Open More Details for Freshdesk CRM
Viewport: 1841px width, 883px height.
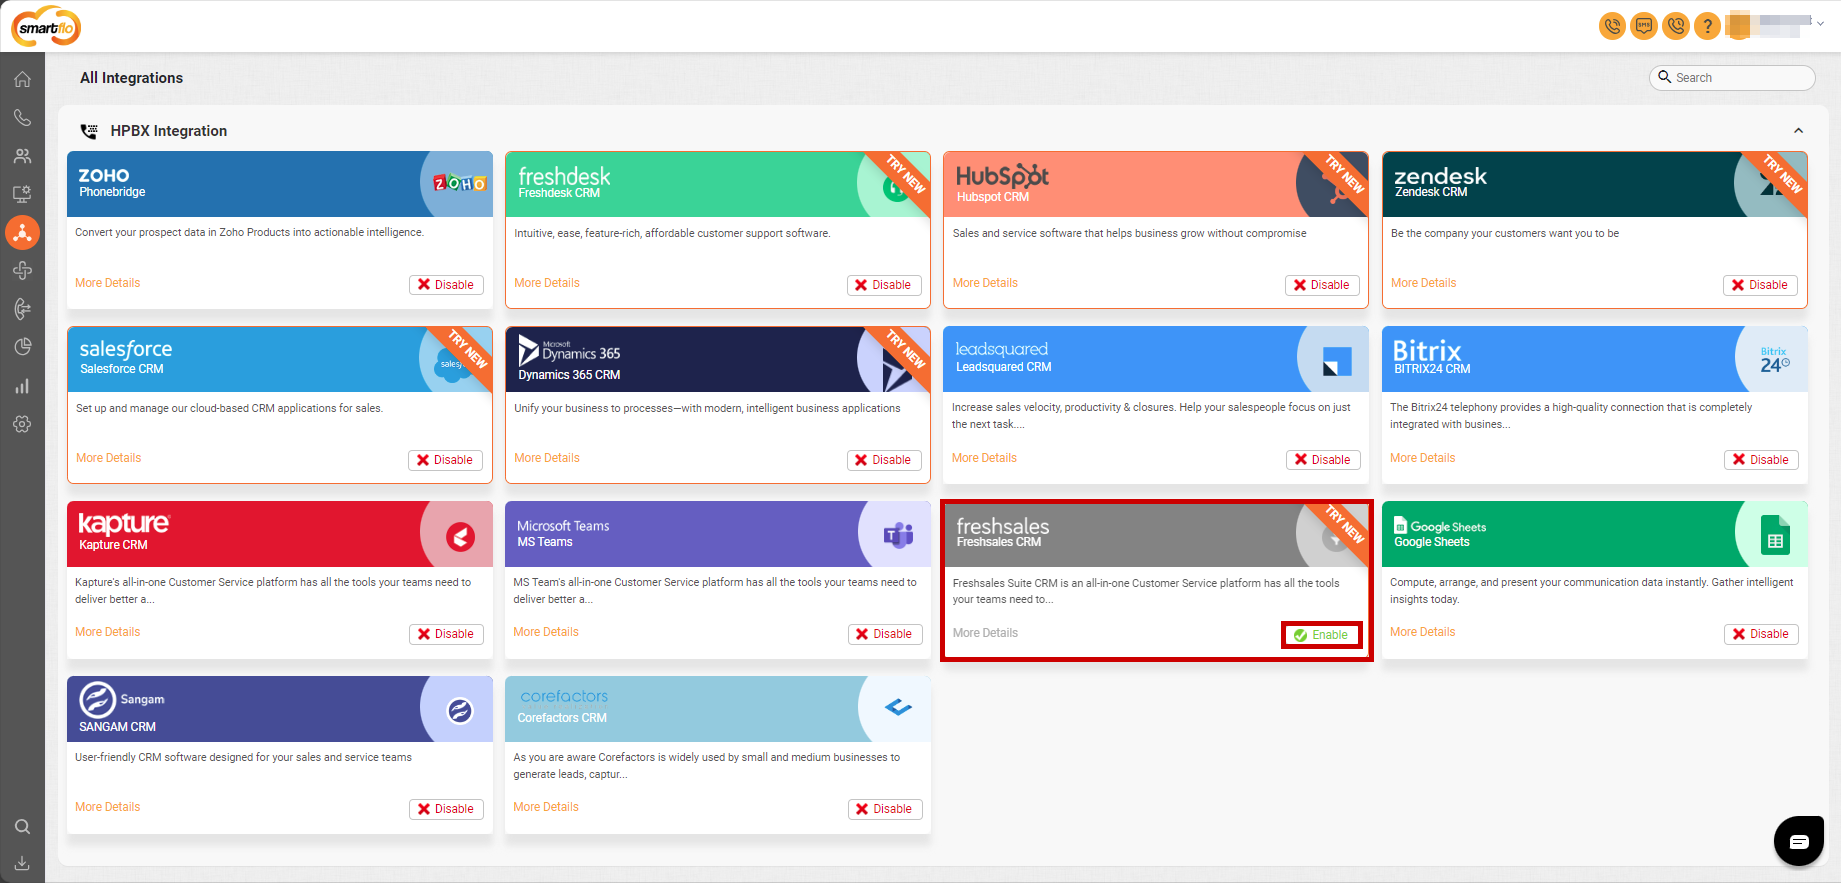pos(547,283)
